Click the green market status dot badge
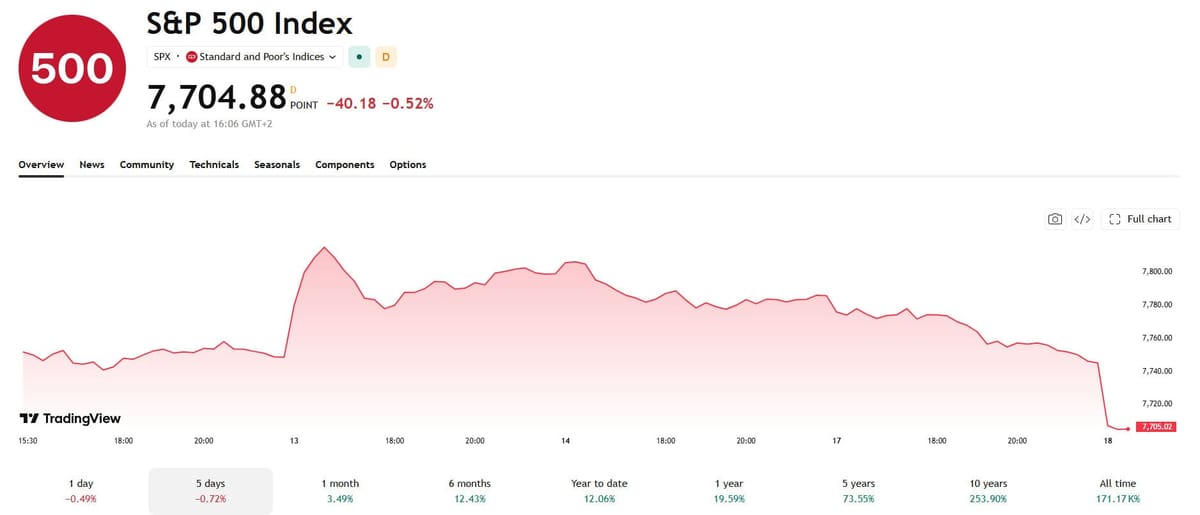This screenshot has width=1200, height=515. [x=359, y=57]
